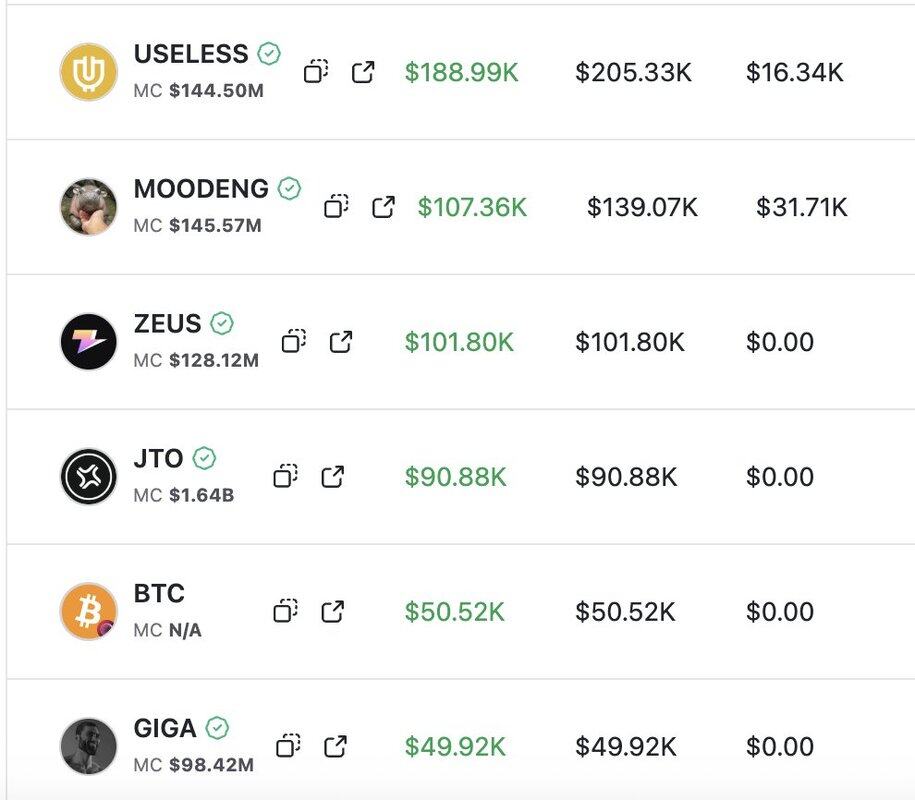Open MOODENG external link icon
915x800 pixels.
tap(383, 207)
